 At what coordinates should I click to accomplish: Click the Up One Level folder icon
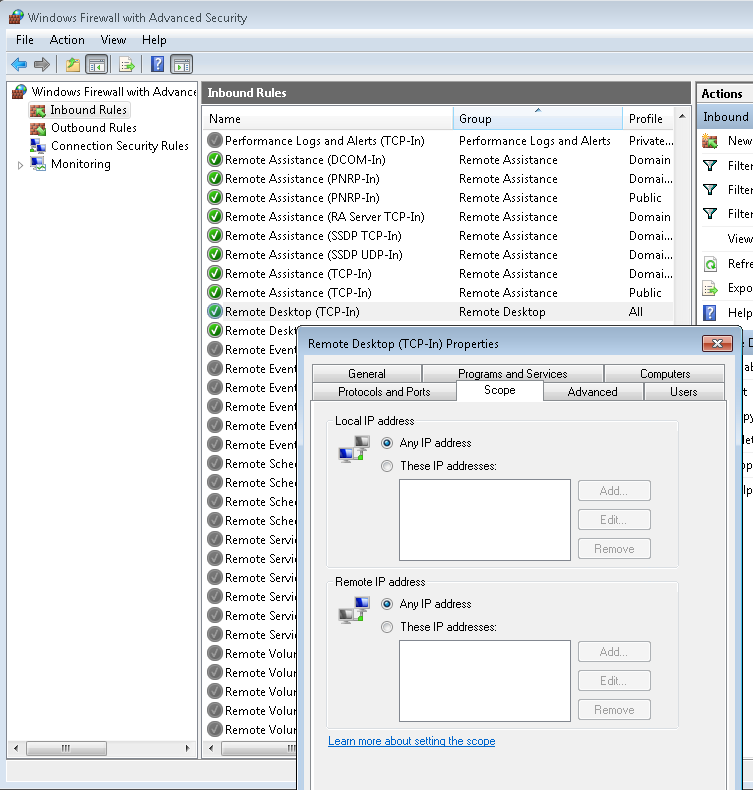72,65
